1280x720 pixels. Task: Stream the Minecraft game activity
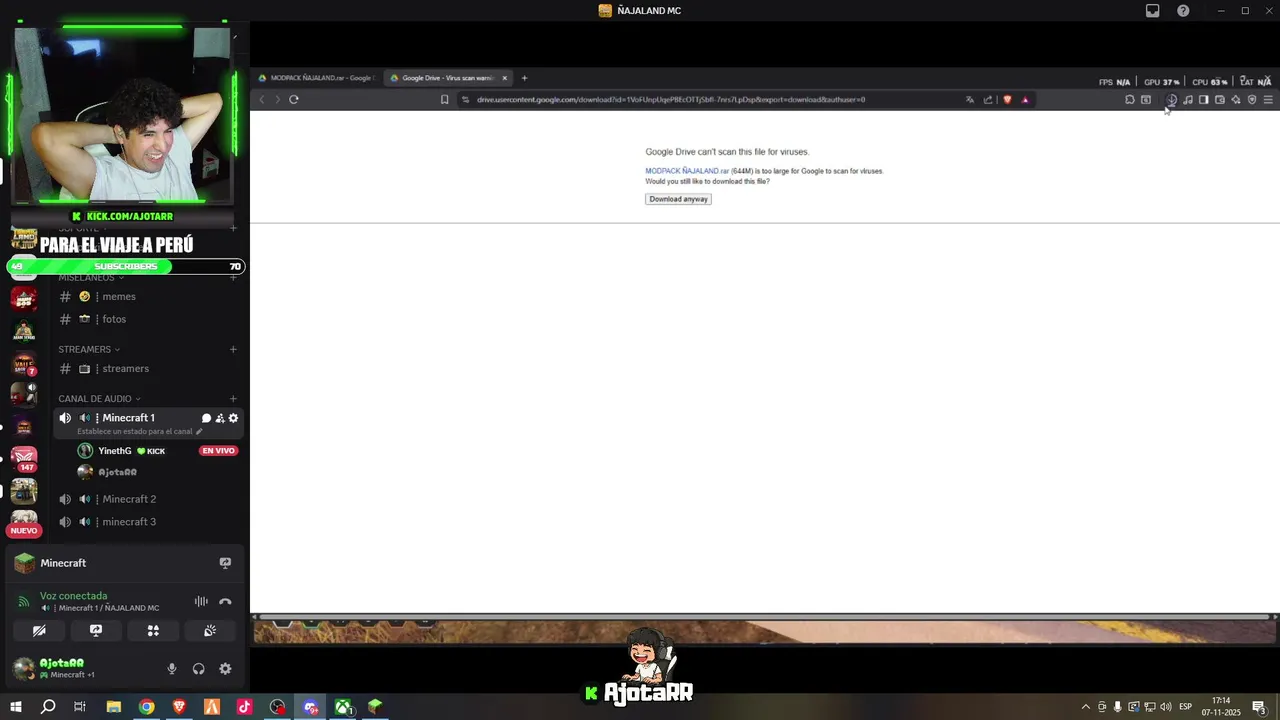click(x=225, y=563)
